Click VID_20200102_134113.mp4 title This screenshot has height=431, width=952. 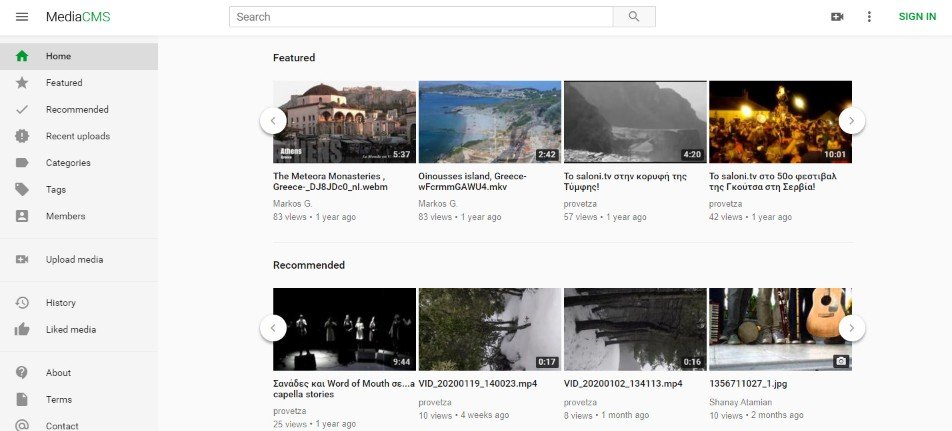(623, 384)
